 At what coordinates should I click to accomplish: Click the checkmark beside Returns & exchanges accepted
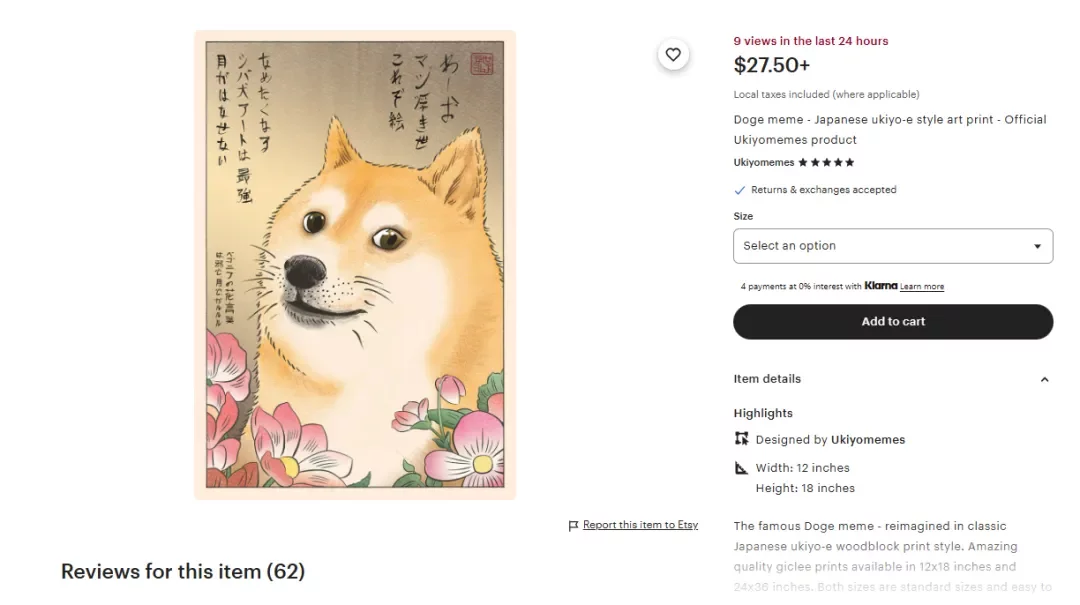click(x=741, y=189)
